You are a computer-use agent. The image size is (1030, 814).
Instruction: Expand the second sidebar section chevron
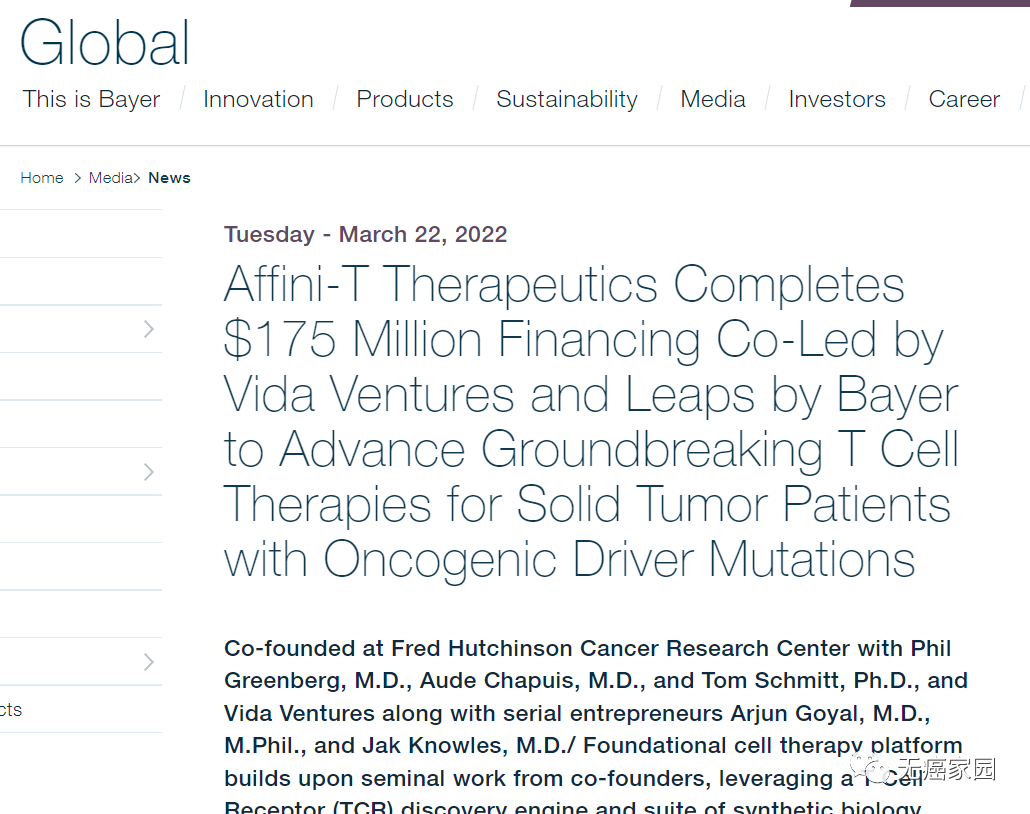coord(148,471)
